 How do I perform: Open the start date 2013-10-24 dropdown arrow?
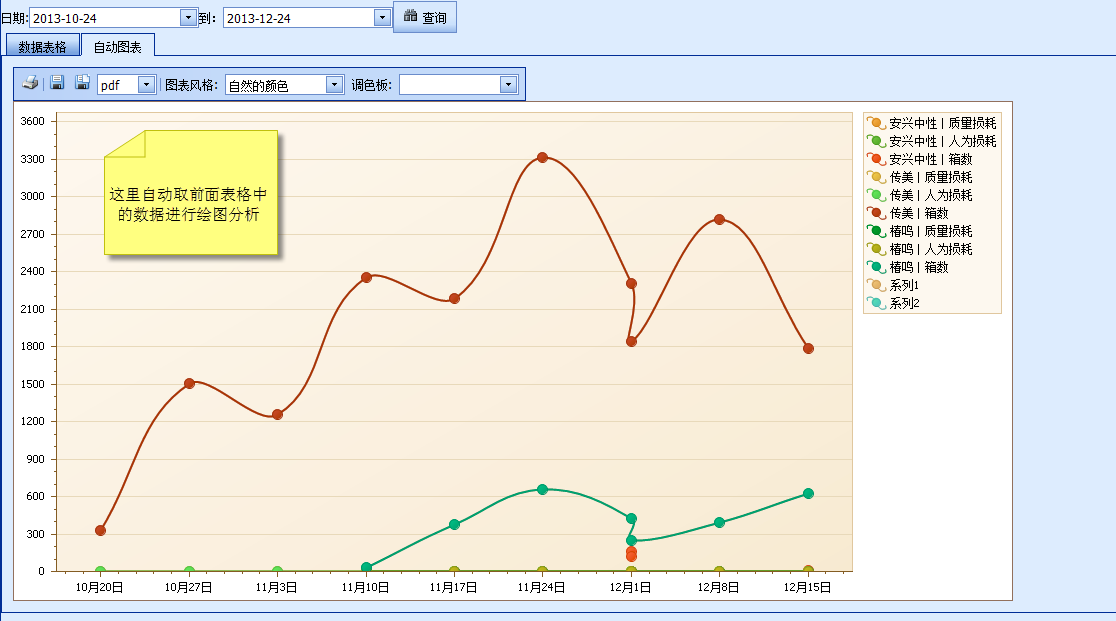click(x=188, y=18)
